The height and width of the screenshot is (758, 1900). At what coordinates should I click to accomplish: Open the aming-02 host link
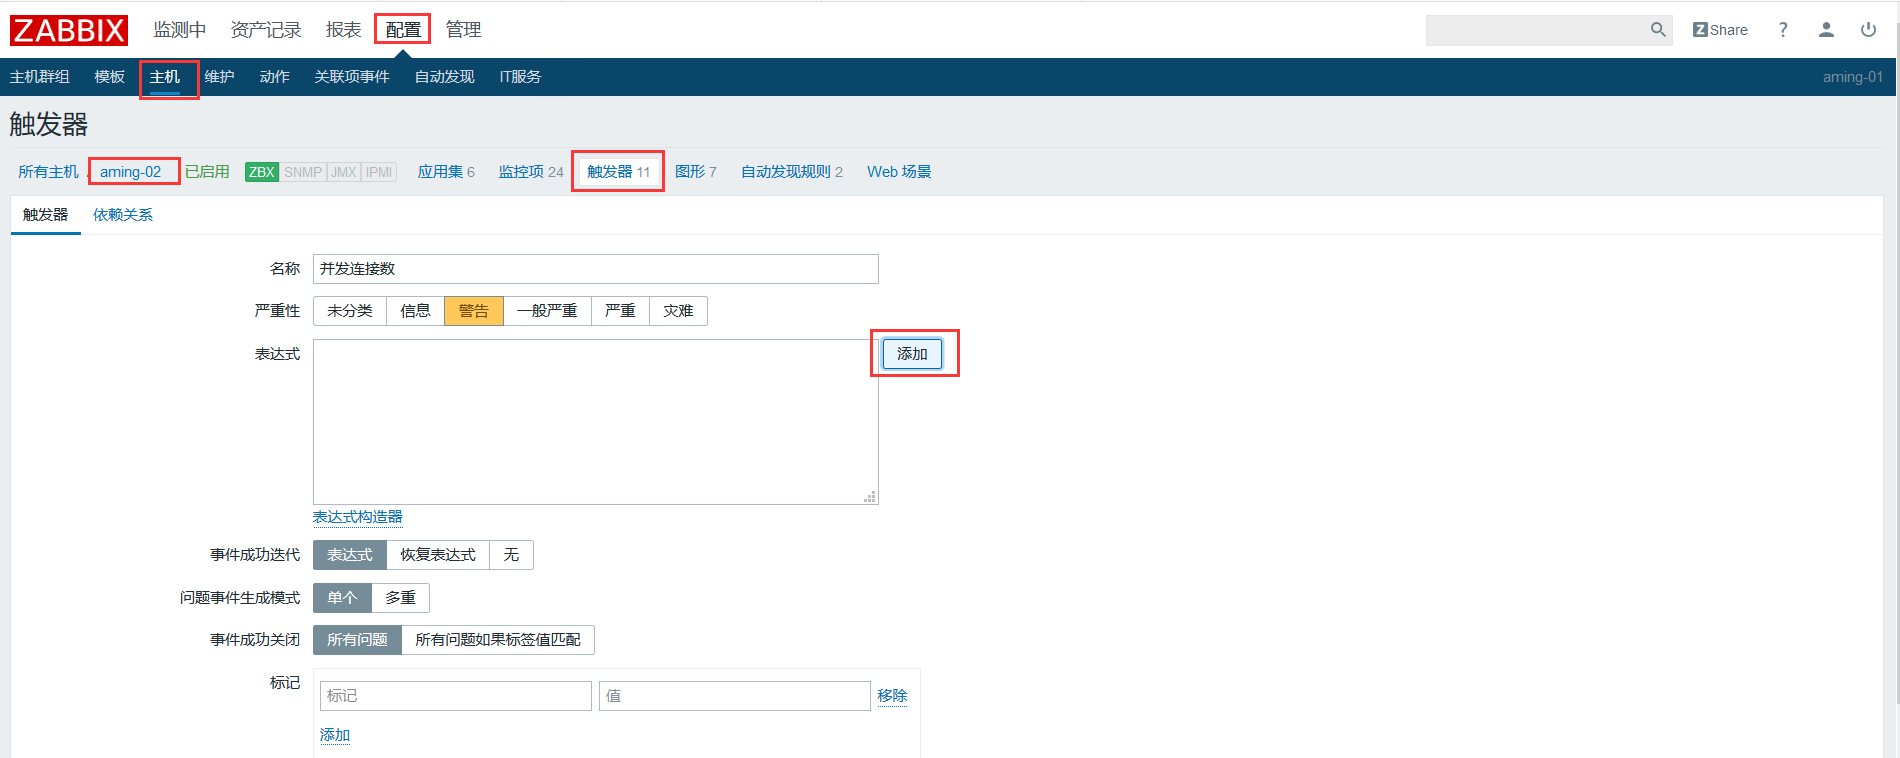(x=130, y=172)
